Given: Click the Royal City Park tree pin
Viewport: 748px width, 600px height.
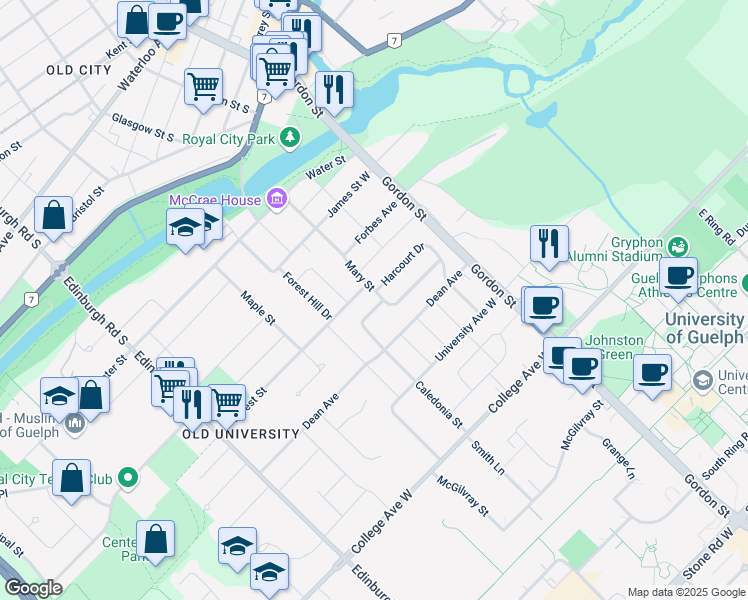Looking at the screenshot, I should 290,138.
